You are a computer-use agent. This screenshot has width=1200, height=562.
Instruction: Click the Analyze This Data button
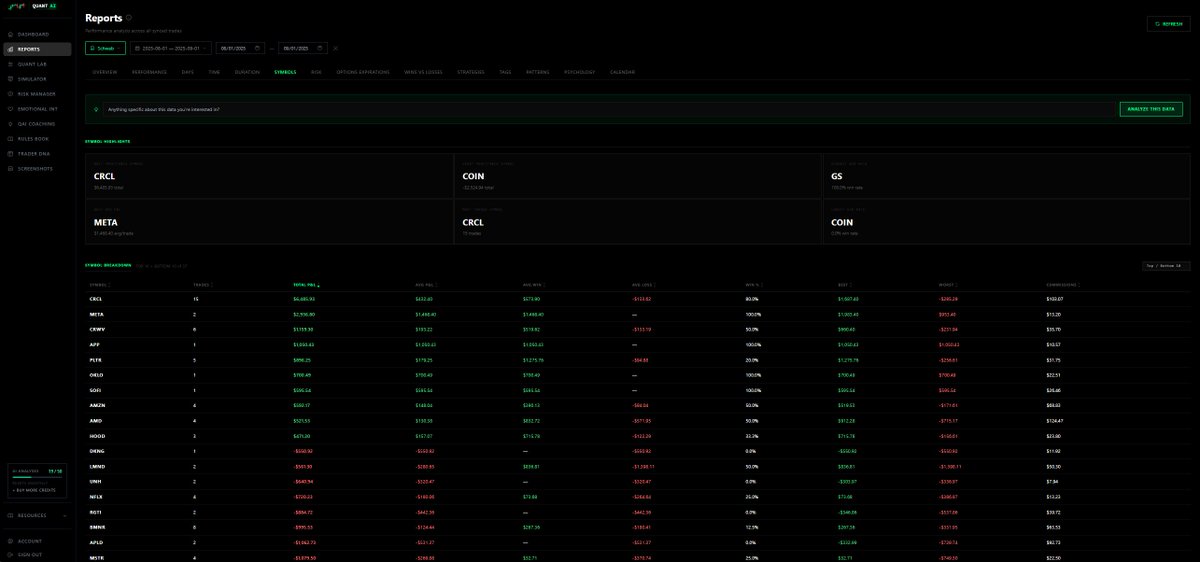point(1151,109)
